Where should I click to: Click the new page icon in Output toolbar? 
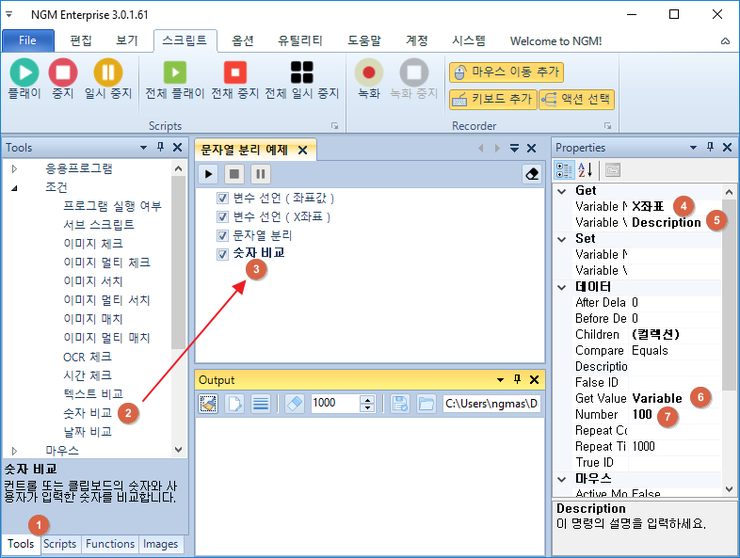click(235, 404)
